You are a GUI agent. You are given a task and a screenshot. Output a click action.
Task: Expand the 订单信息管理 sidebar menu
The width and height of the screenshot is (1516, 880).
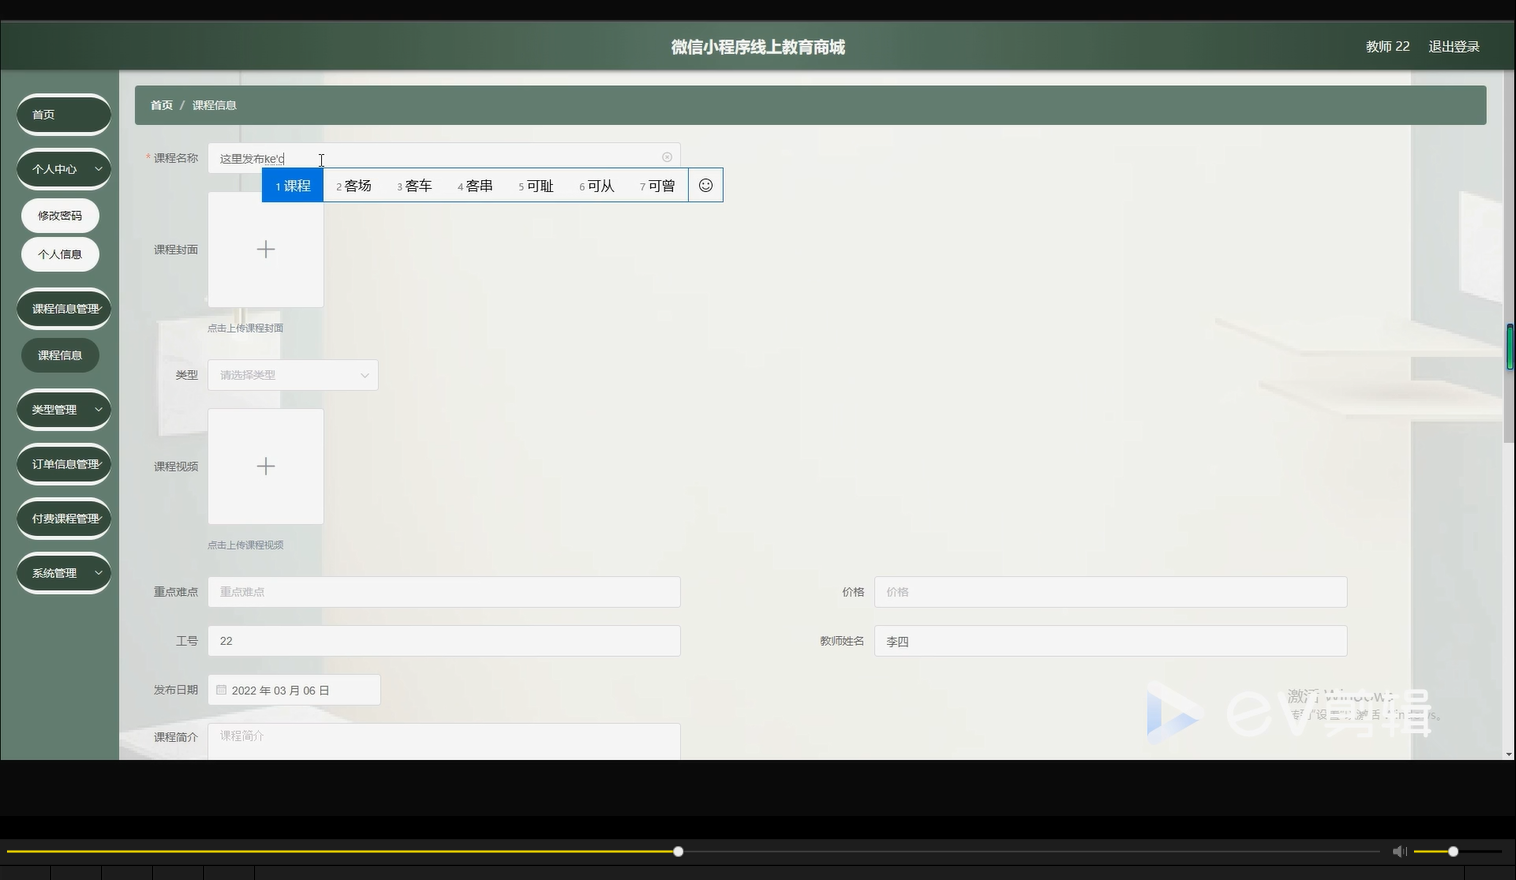pos(64,464)
